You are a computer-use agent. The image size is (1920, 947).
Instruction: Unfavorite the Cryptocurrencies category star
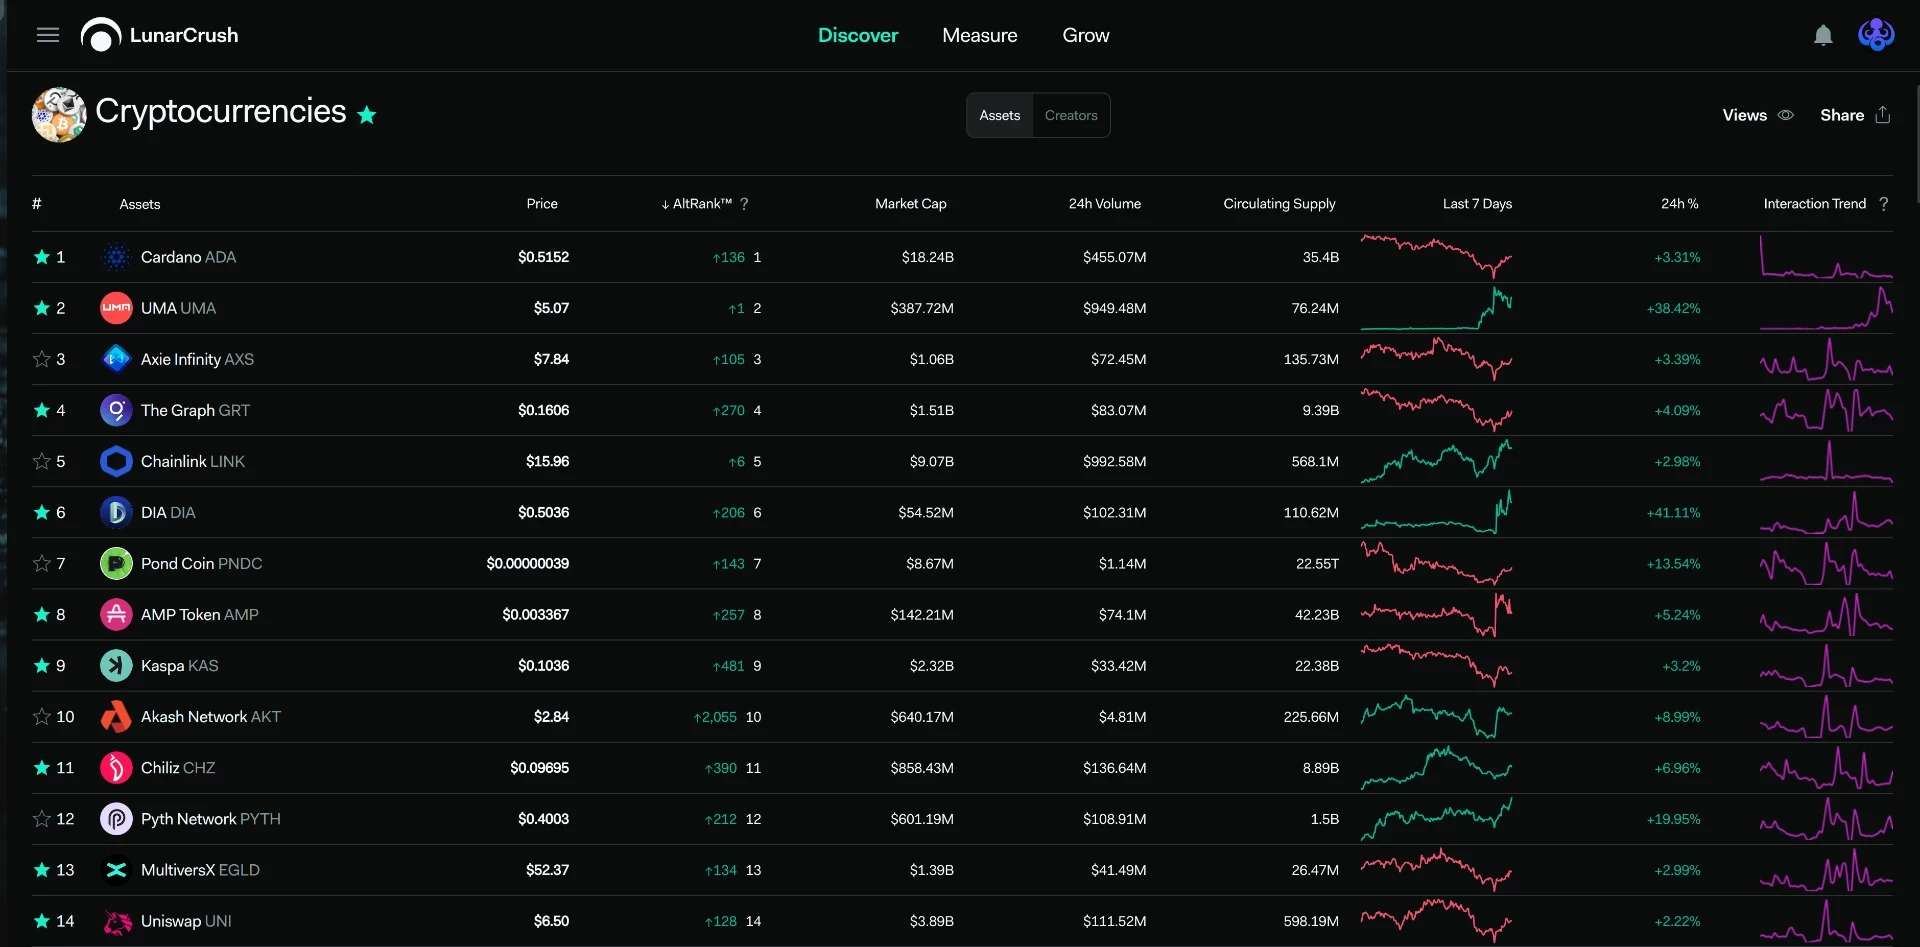pyautogui.click(x=367, y=115)
